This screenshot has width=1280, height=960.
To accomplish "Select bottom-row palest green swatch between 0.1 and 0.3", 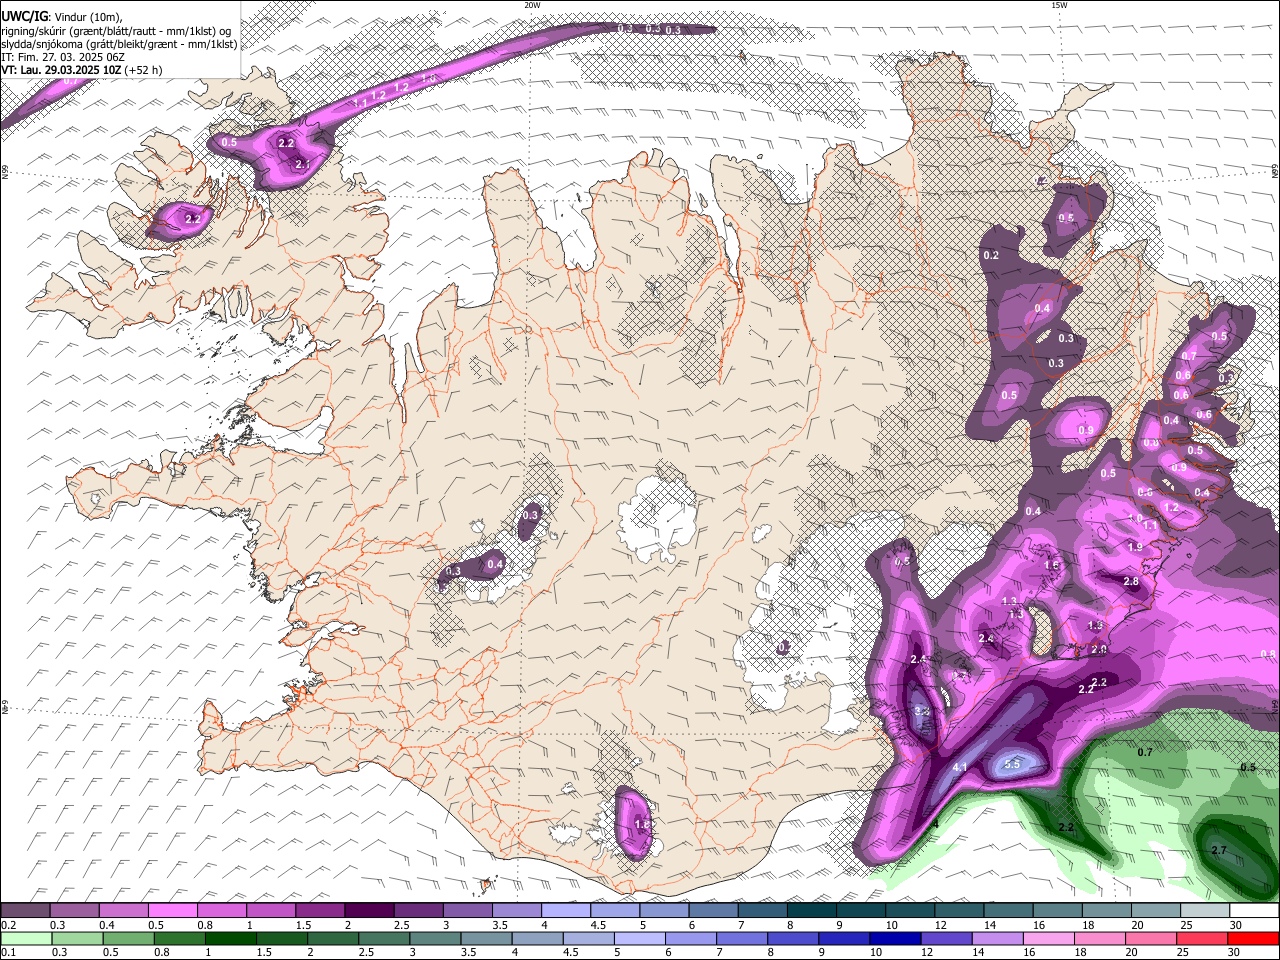I will click(26, 938).
